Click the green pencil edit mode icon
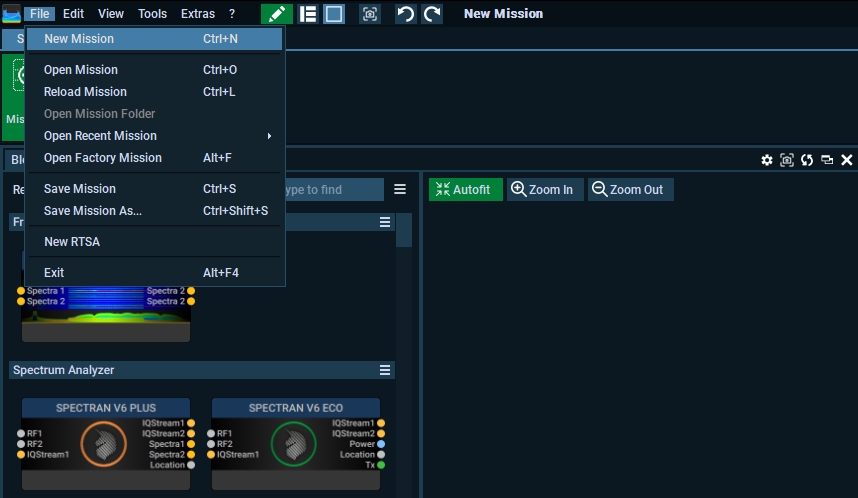 coord(277,14)
